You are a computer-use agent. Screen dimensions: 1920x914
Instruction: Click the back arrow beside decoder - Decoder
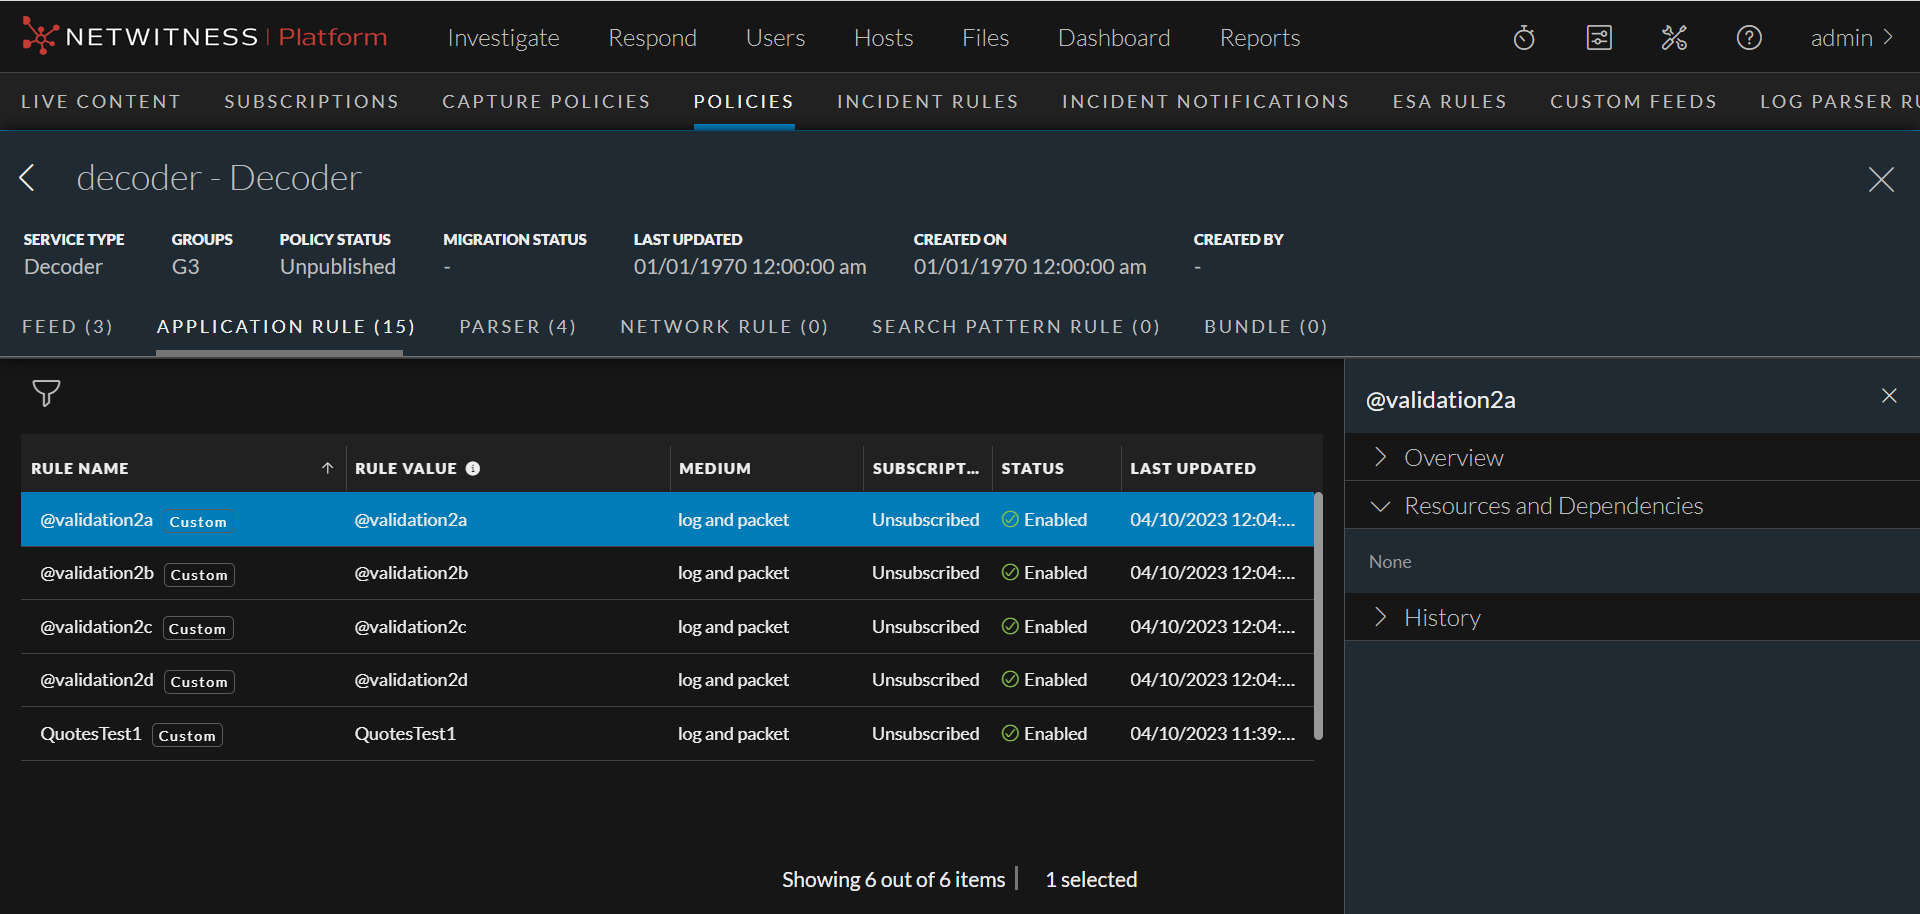(28, 178)
